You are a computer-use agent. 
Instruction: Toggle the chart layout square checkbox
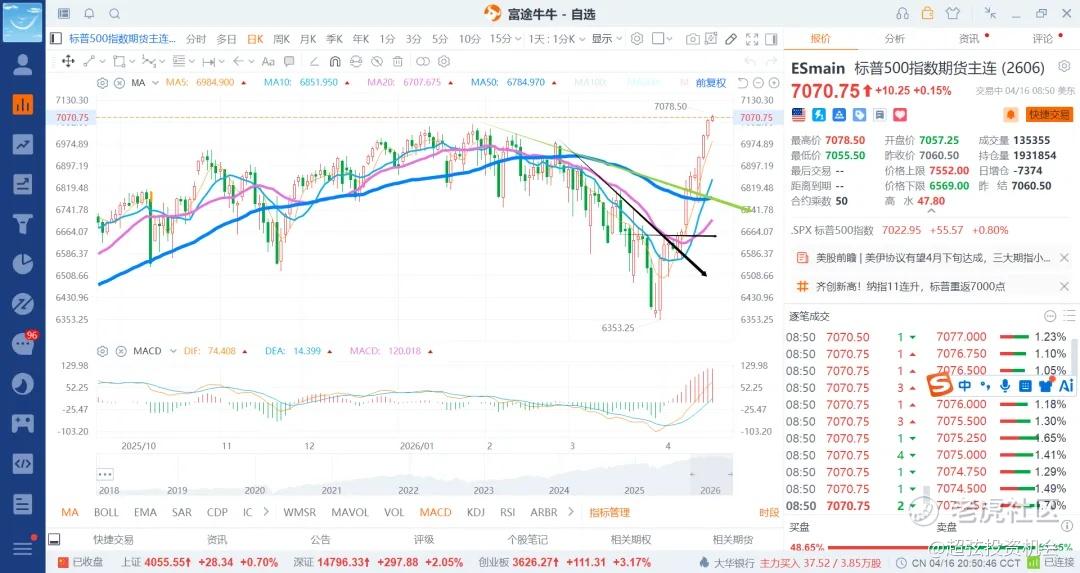pyautogui.click(x=658, y=39)
